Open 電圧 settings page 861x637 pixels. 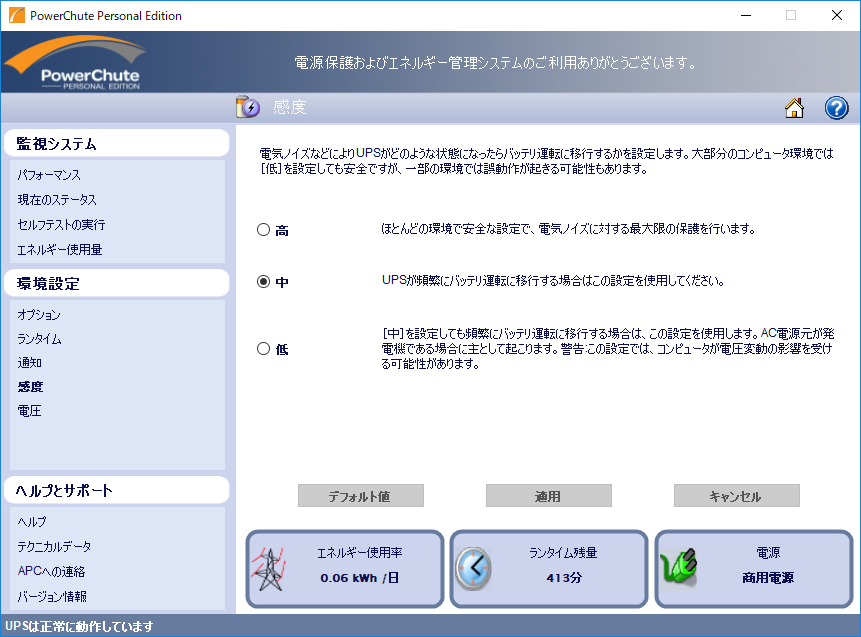pos(29,411)
